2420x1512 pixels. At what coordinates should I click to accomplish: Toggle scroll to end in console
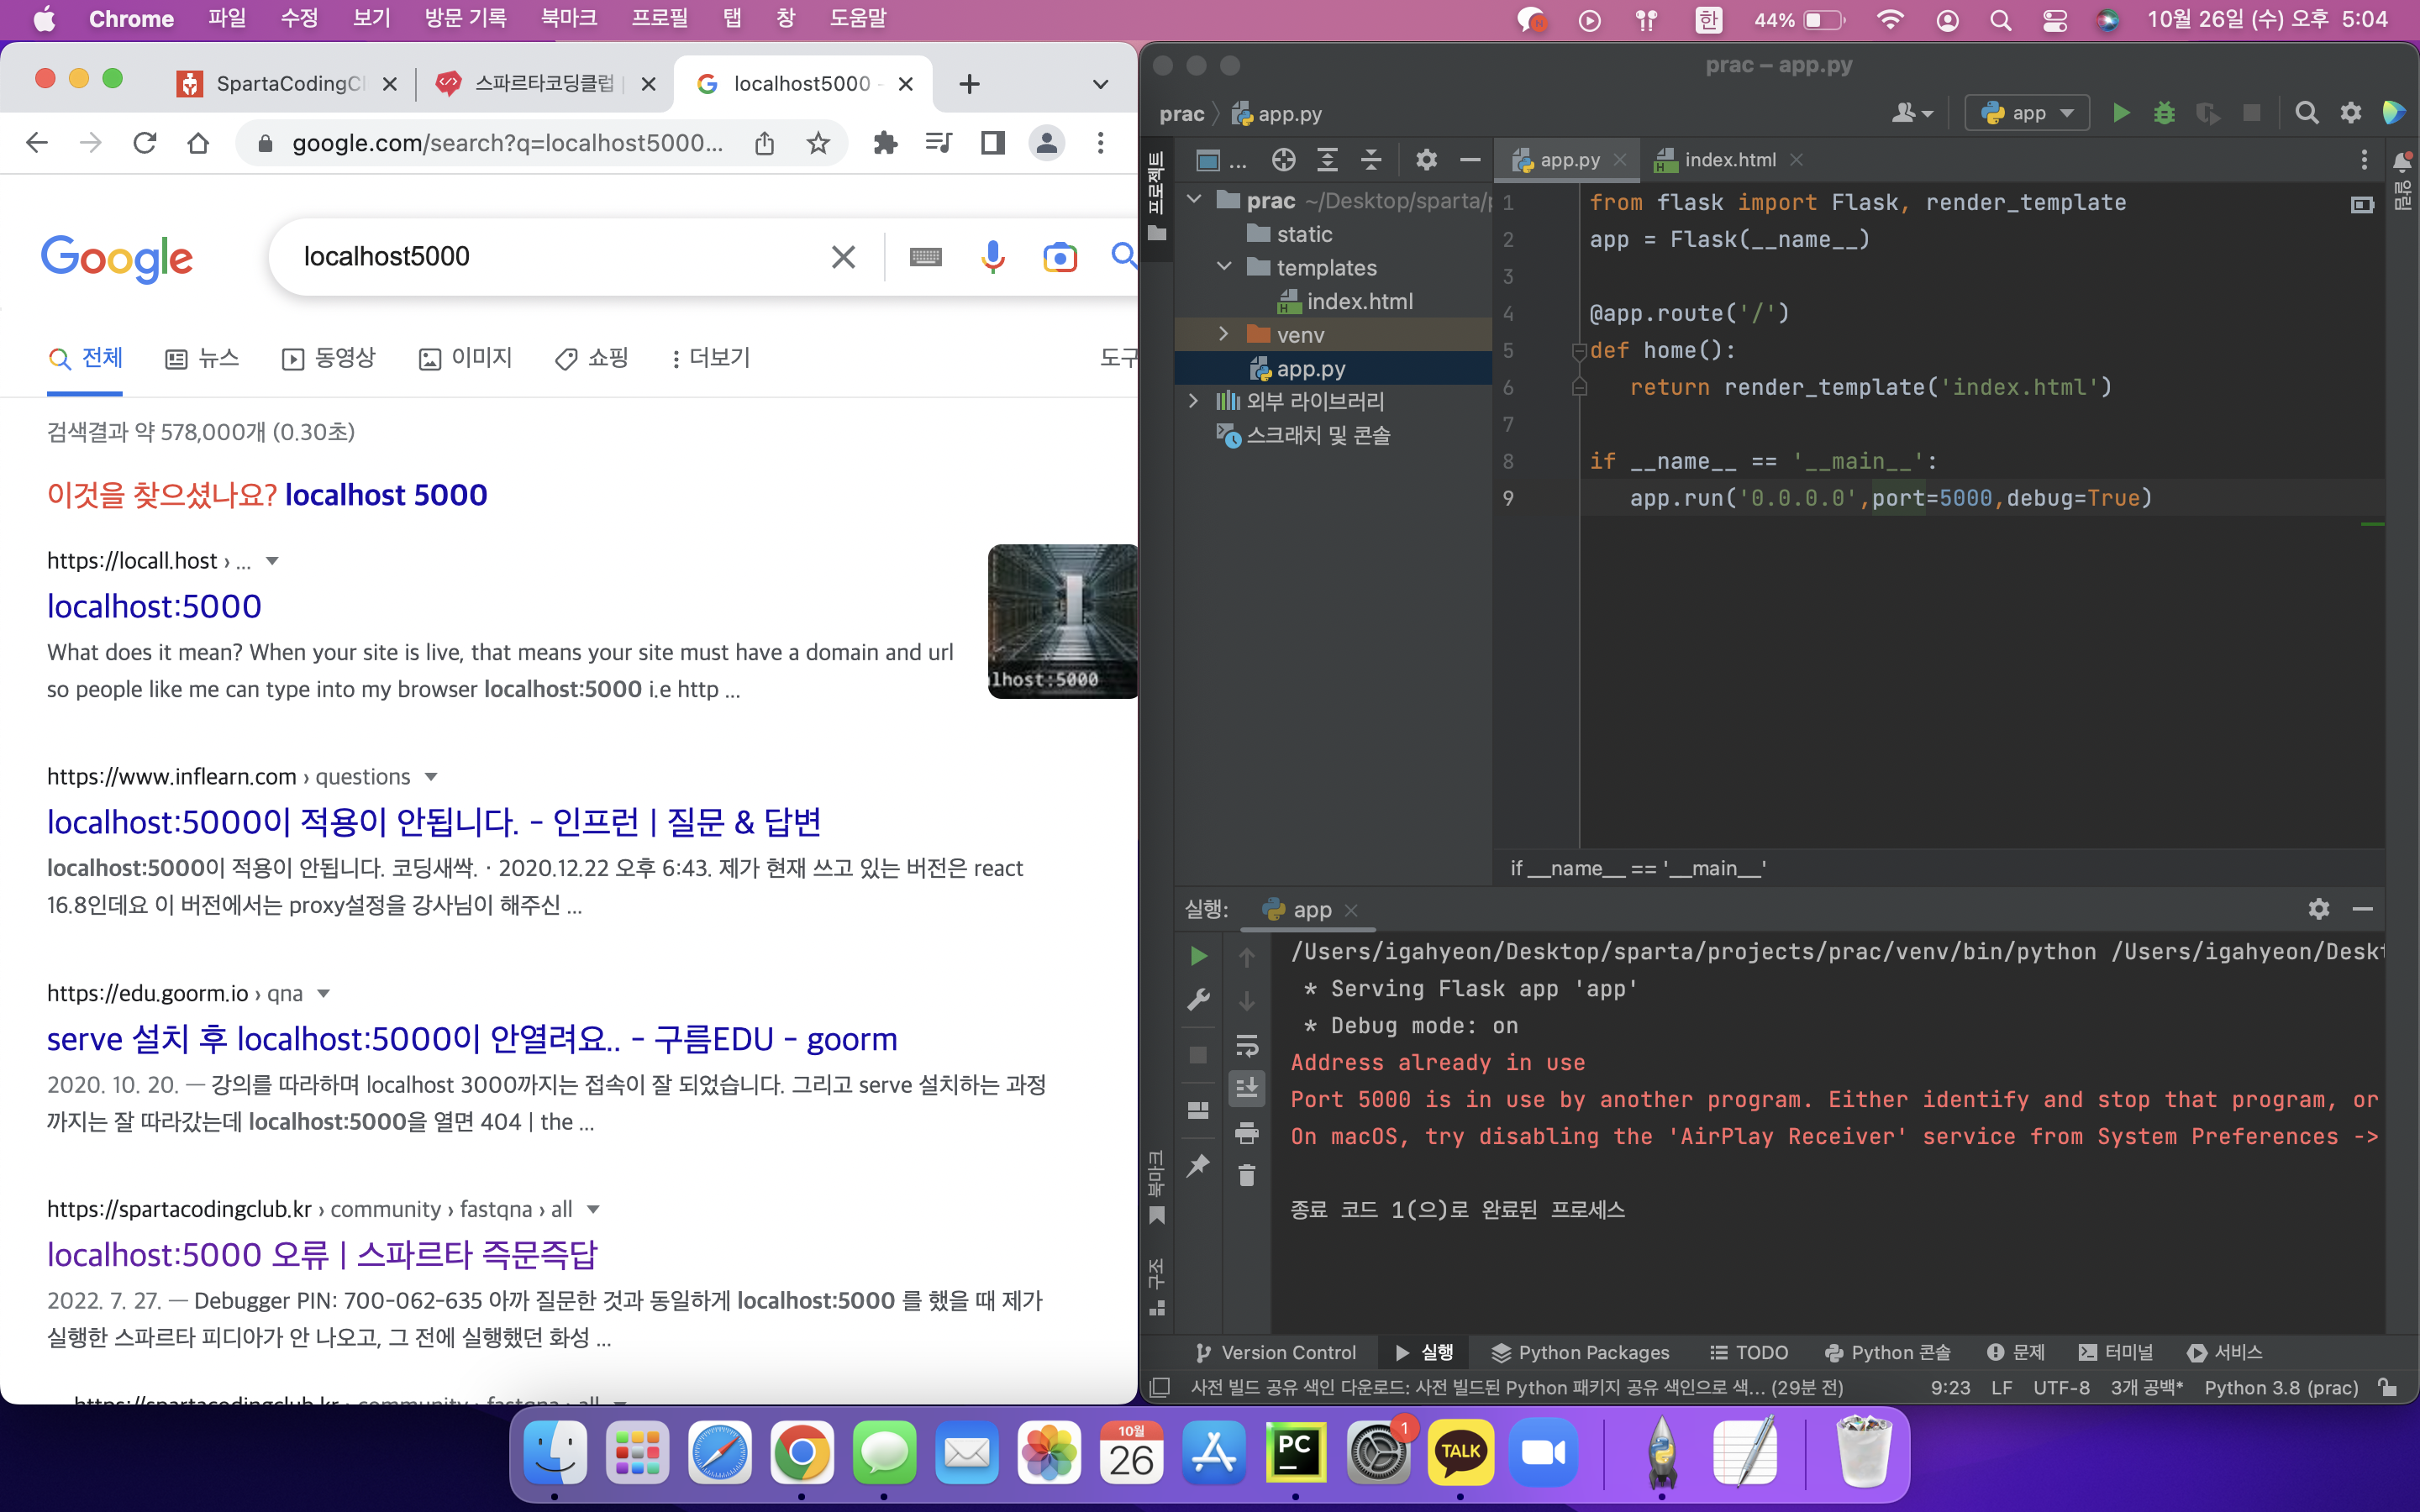[1247, 1088]
